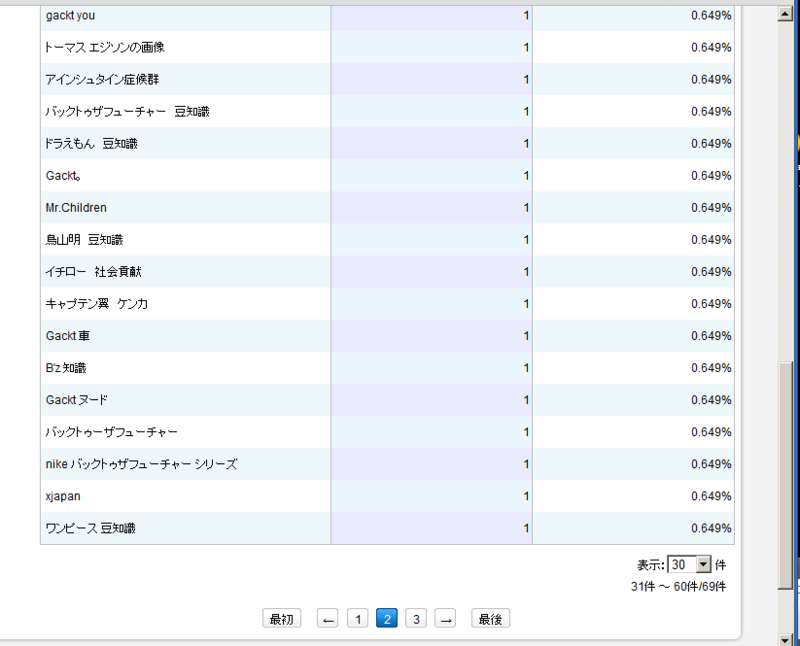Go to the first page with 最初
This screenshot has height=646, width=800.
(x=282, y=618)
